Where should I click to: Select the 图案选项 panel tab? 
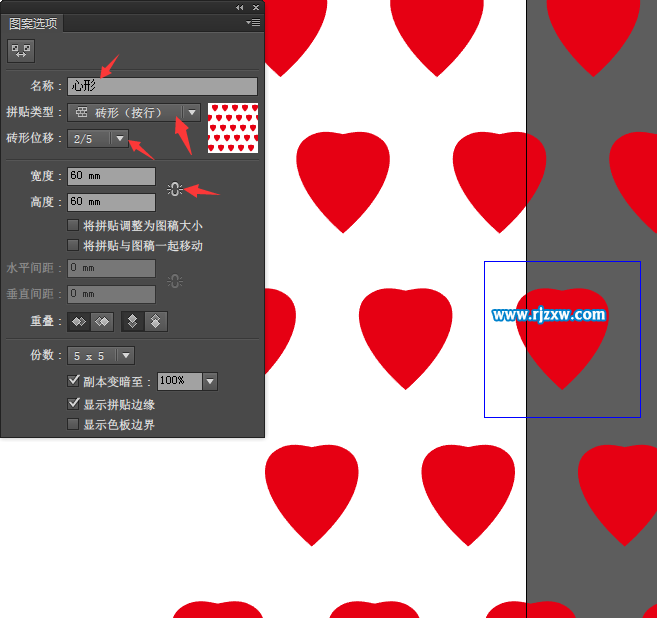(x=34, y=23)
